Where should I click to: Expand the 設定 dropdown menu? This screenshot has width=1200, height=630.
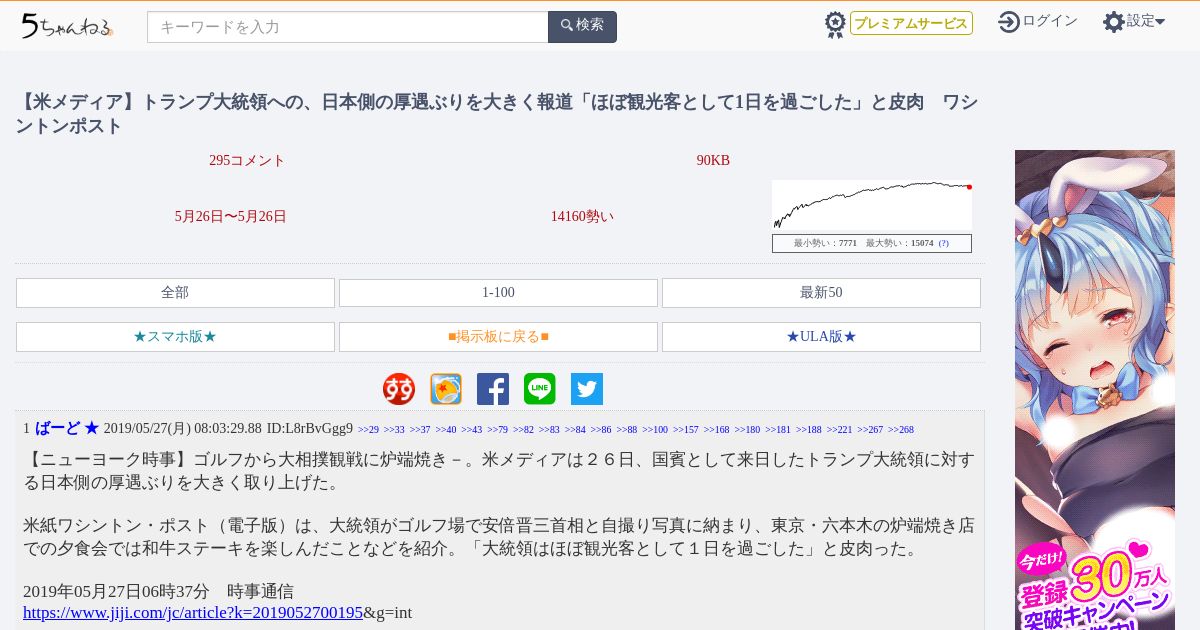pyautogui.click(x=1146, y=21)
